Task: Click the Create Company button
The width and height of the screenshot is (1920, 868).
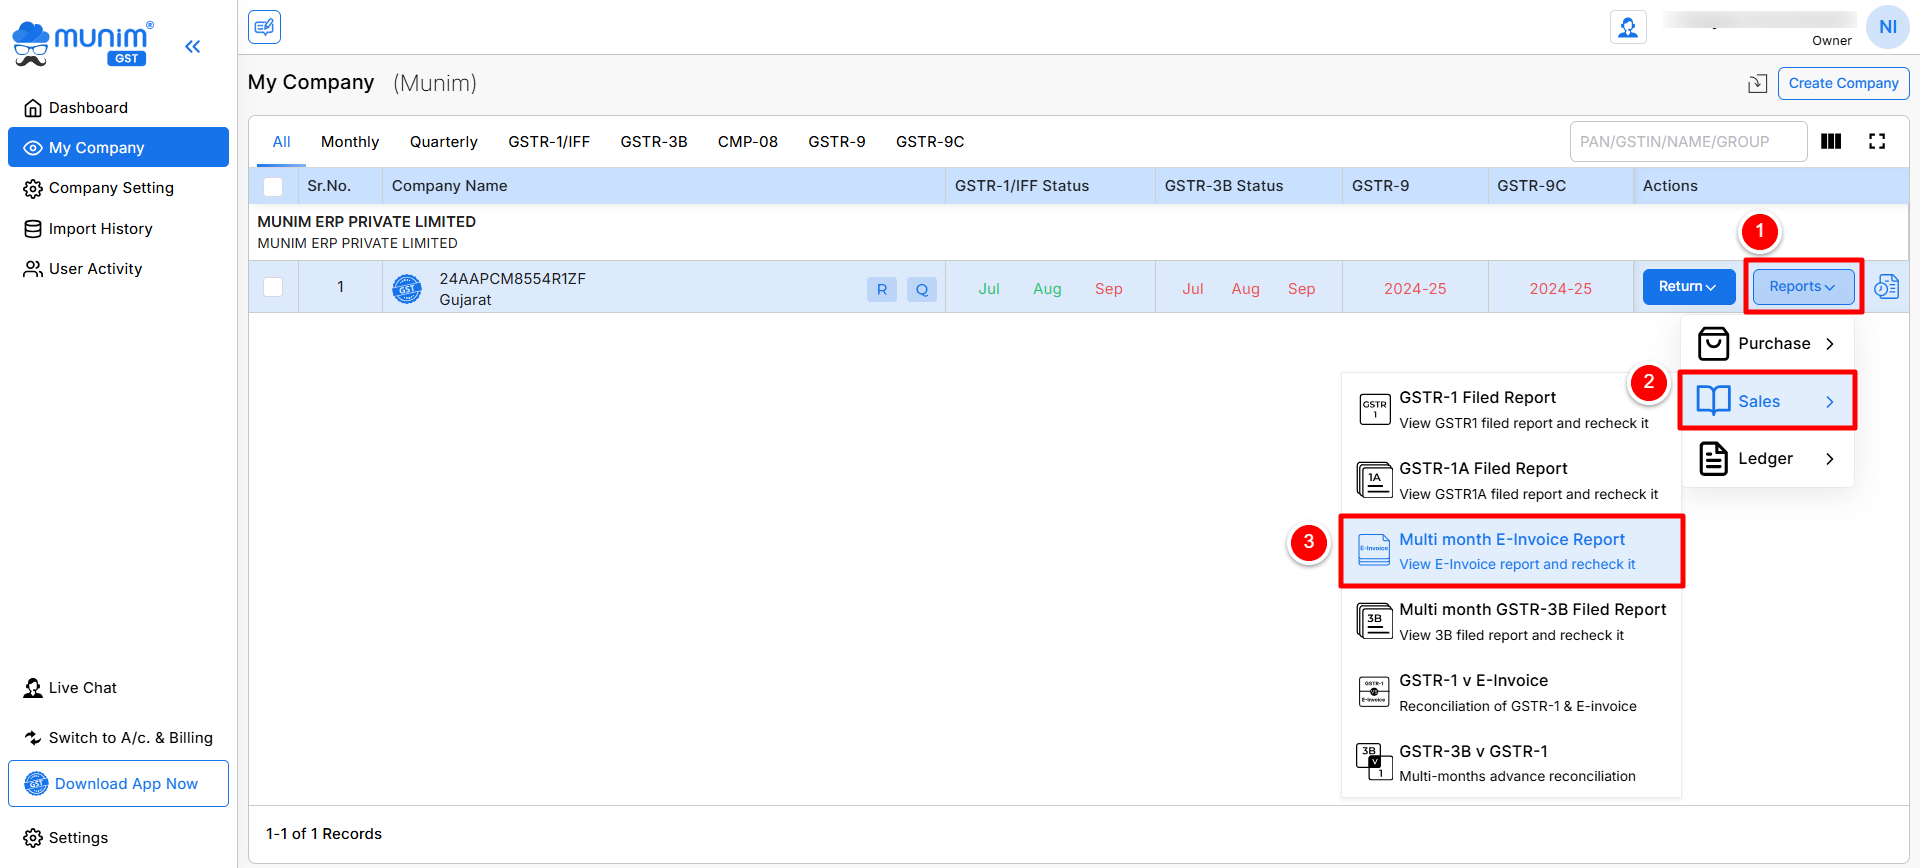Action: 1843,83
